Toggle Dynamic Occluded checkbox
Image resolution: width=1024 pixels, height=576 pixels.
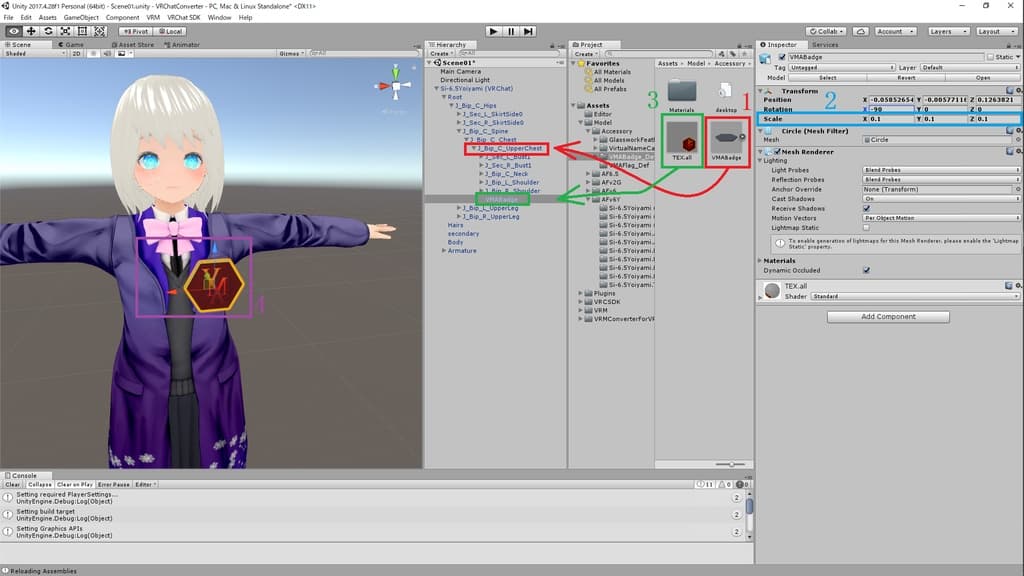point(866,270)
